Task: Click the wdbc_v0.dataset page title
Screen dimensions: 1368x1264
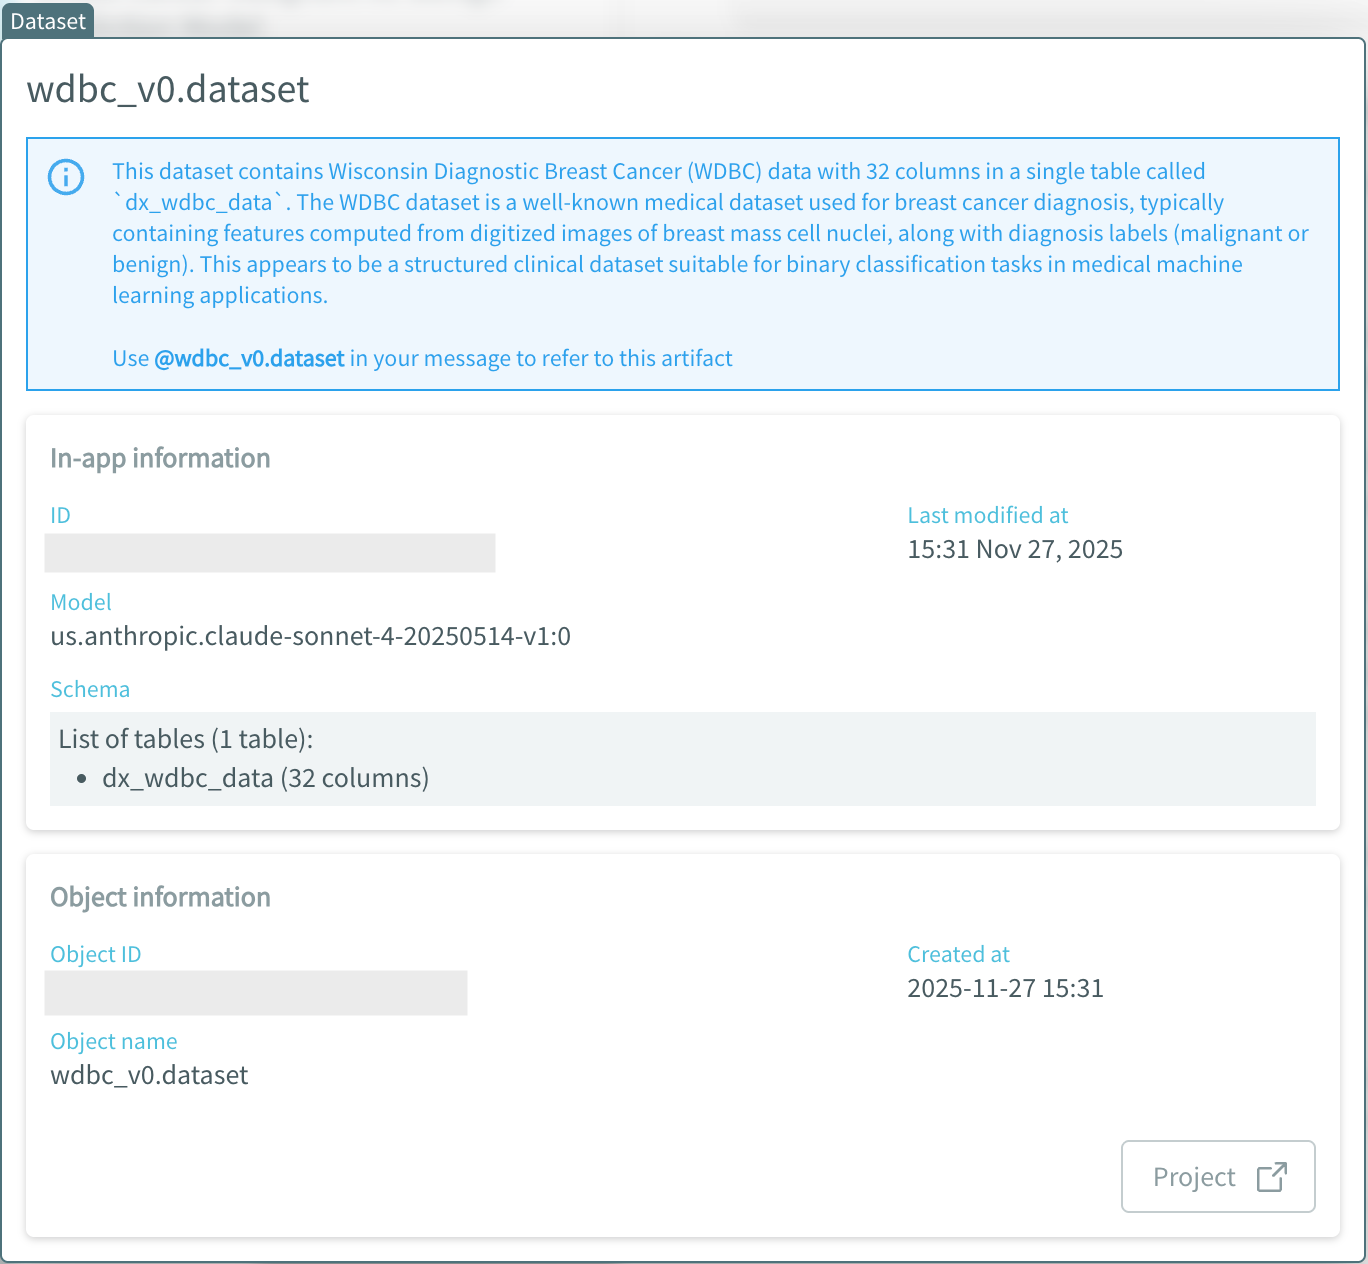Action: [168, 90]
